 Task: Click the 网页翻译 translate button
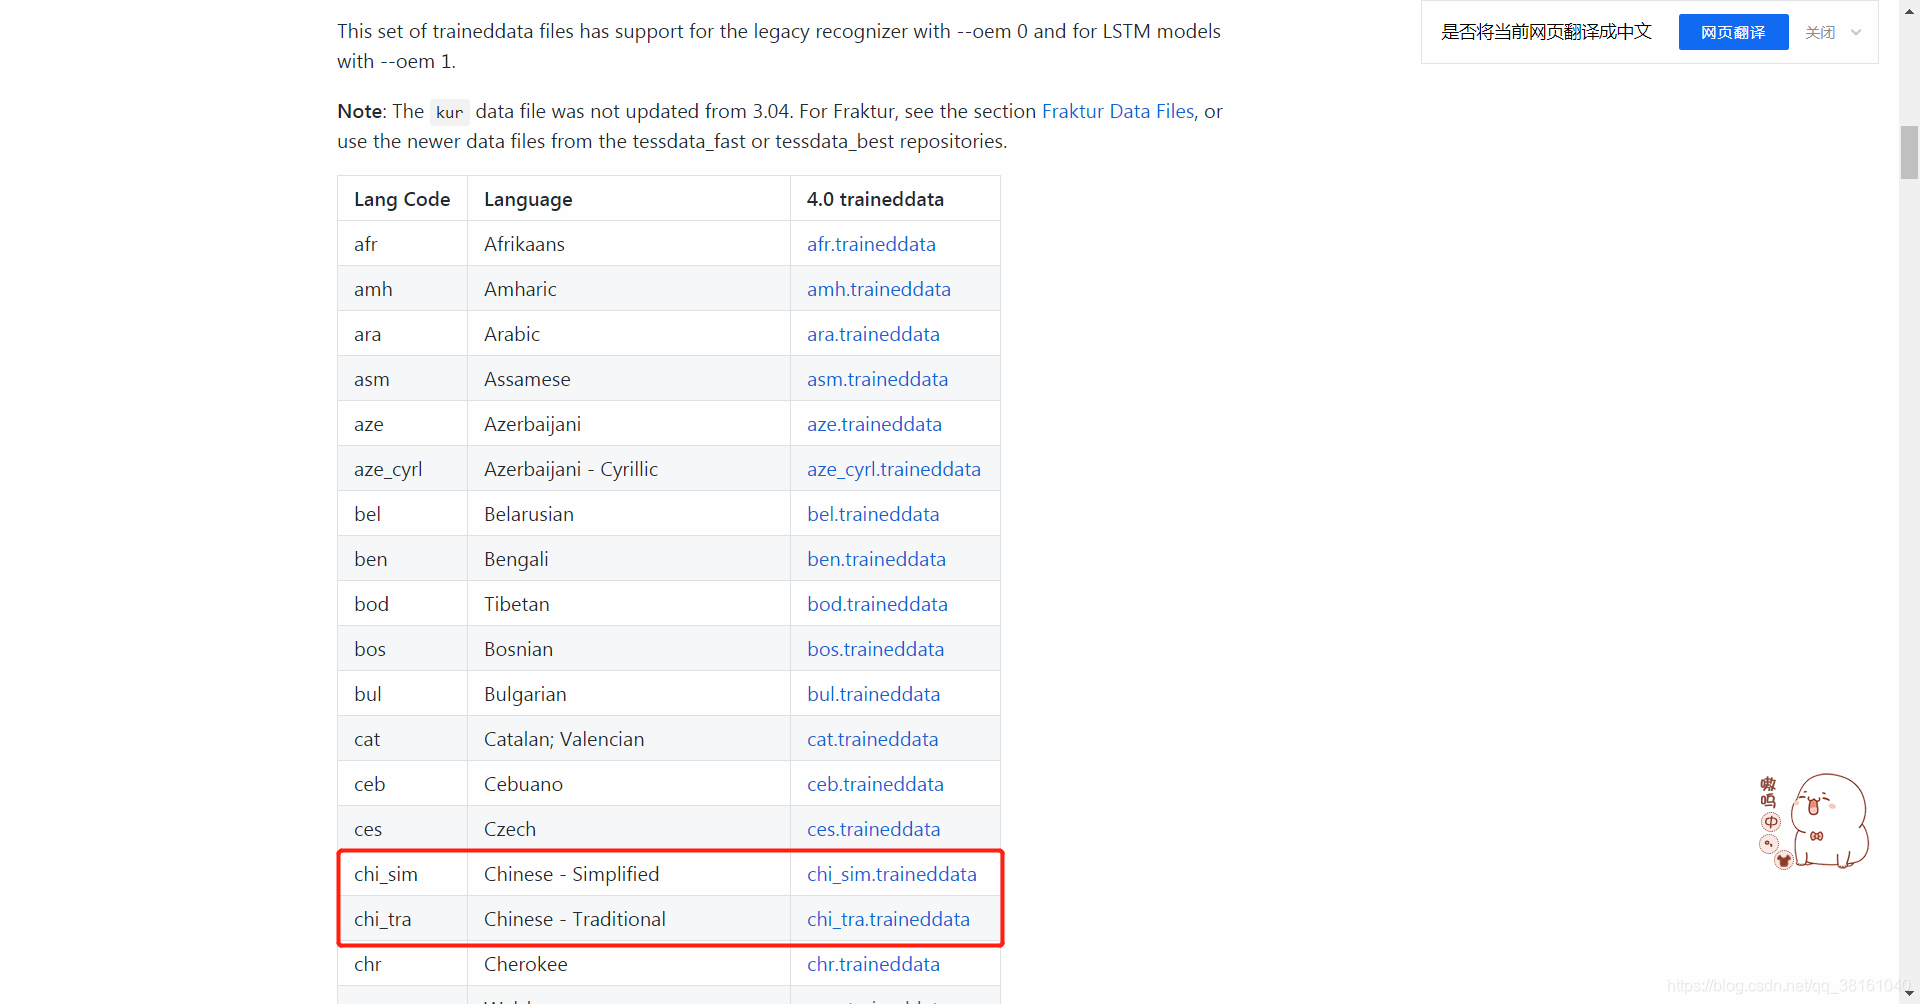tap(1733, 33)
